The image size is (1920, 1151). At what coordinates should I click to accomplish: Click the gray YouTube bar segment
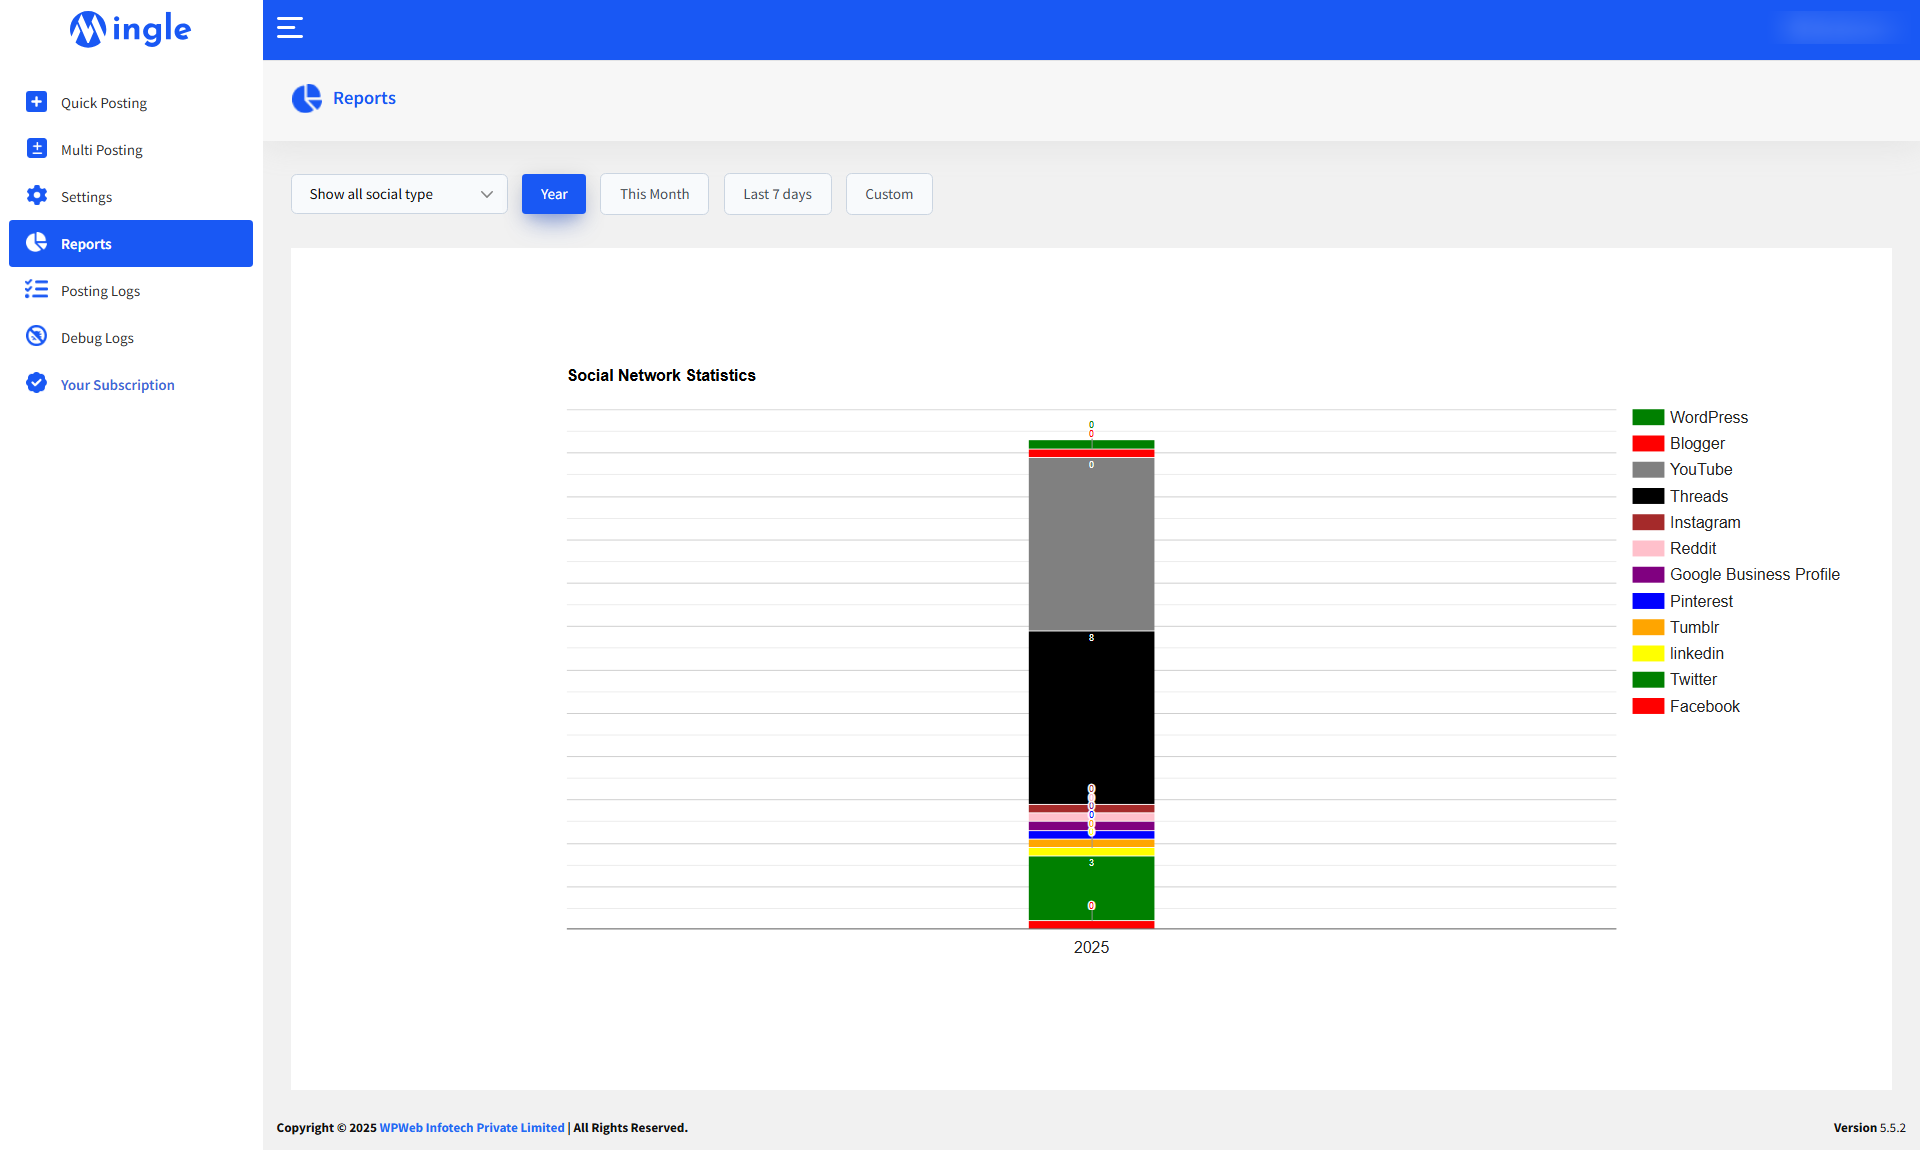1091,544
